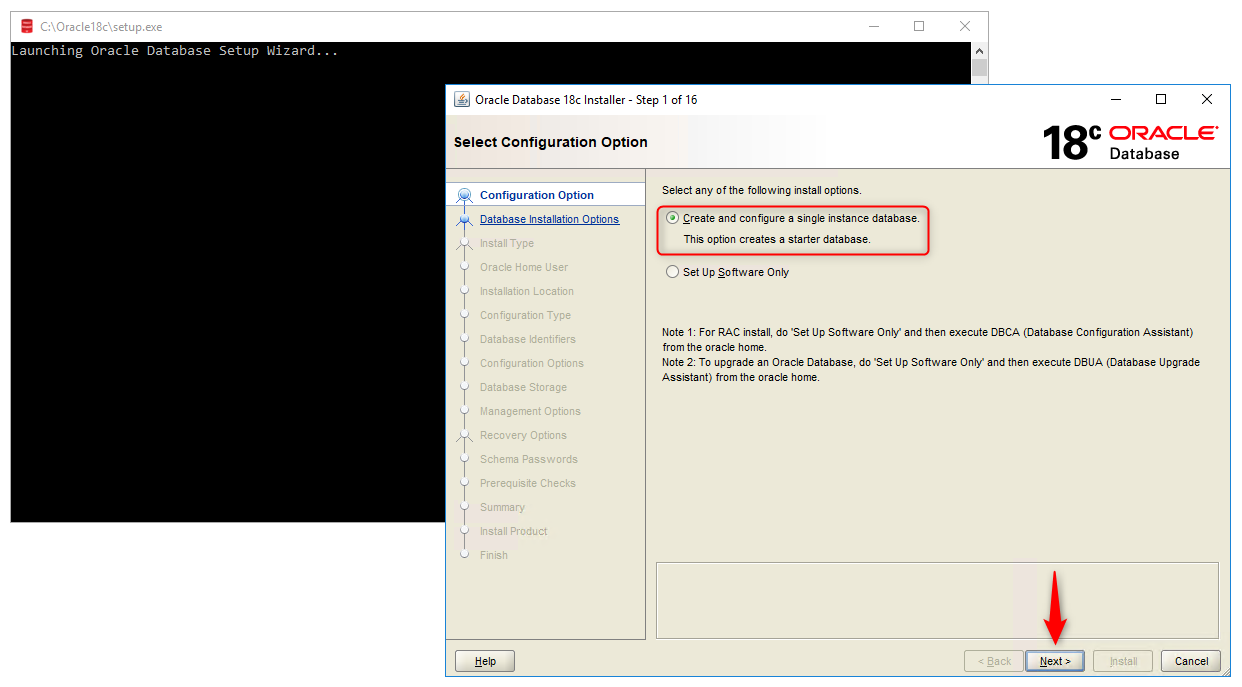
Task: Click the 'Note 2: To upgrade an Oracle Database' text
Action: click(931, 369)
